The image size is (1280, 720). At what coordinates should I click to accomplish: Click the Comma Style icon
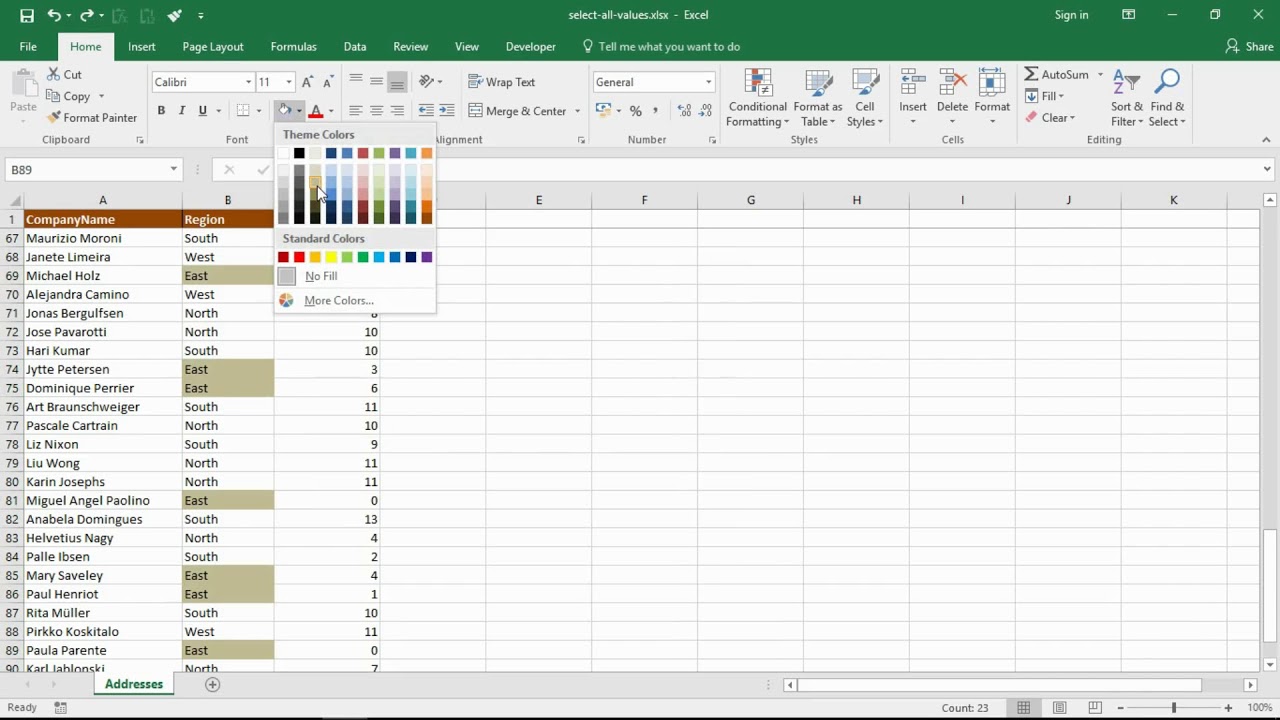[655, 111]
